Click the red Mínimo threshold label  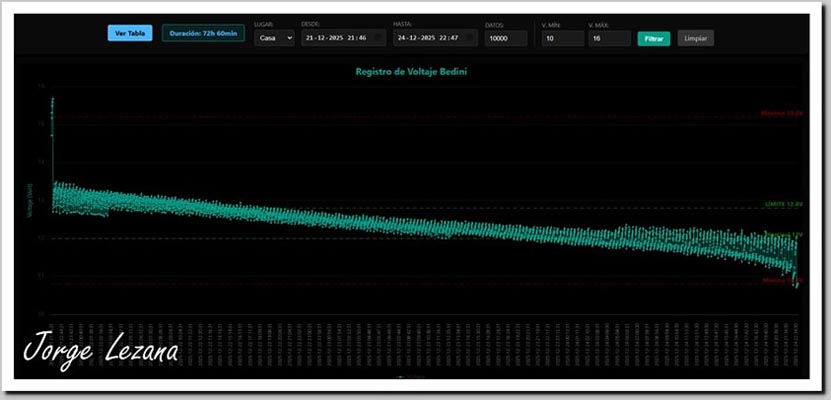point(781,281)
